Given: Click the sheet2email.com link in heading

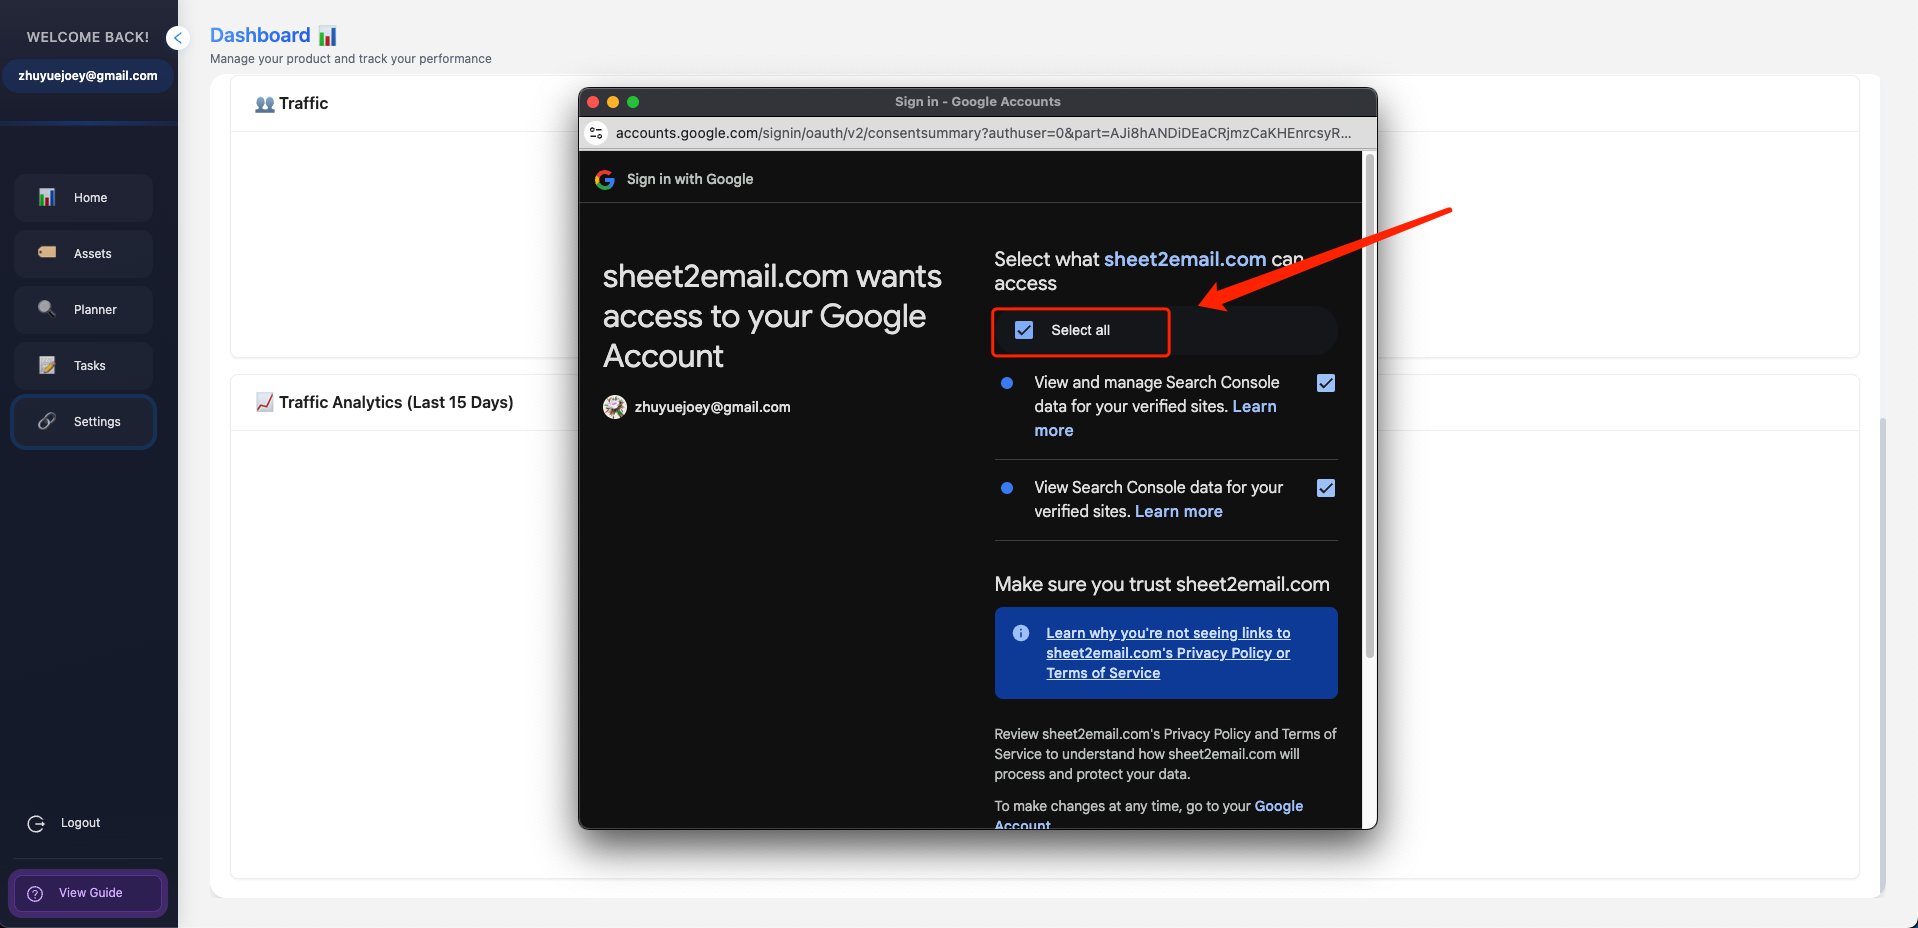Looking at the screenshot, I should click(1185, 259).
